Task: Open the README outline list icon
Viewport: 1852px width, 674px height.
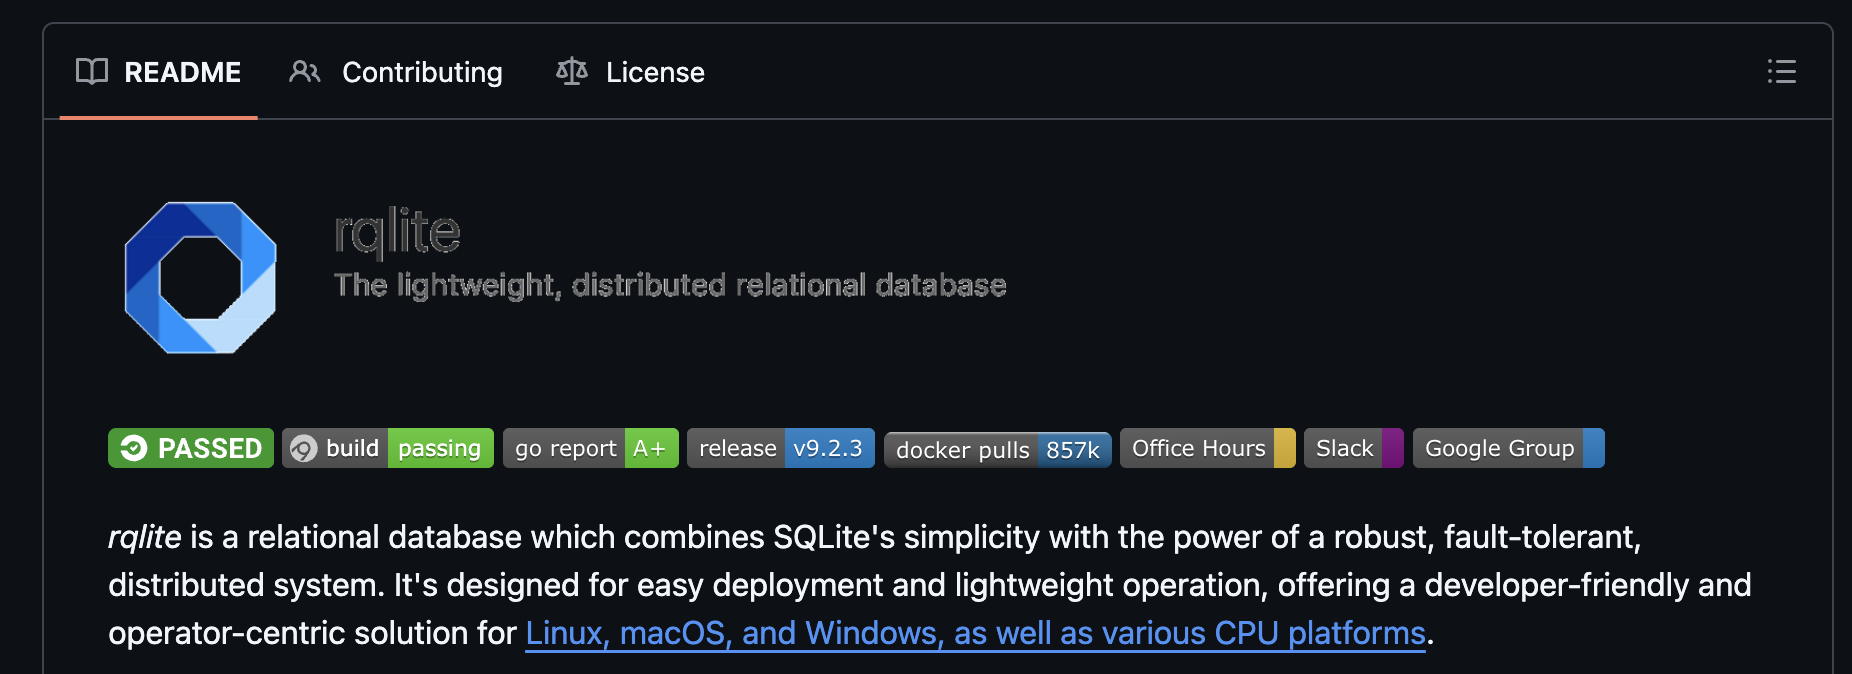Action: click(1781, 72)
